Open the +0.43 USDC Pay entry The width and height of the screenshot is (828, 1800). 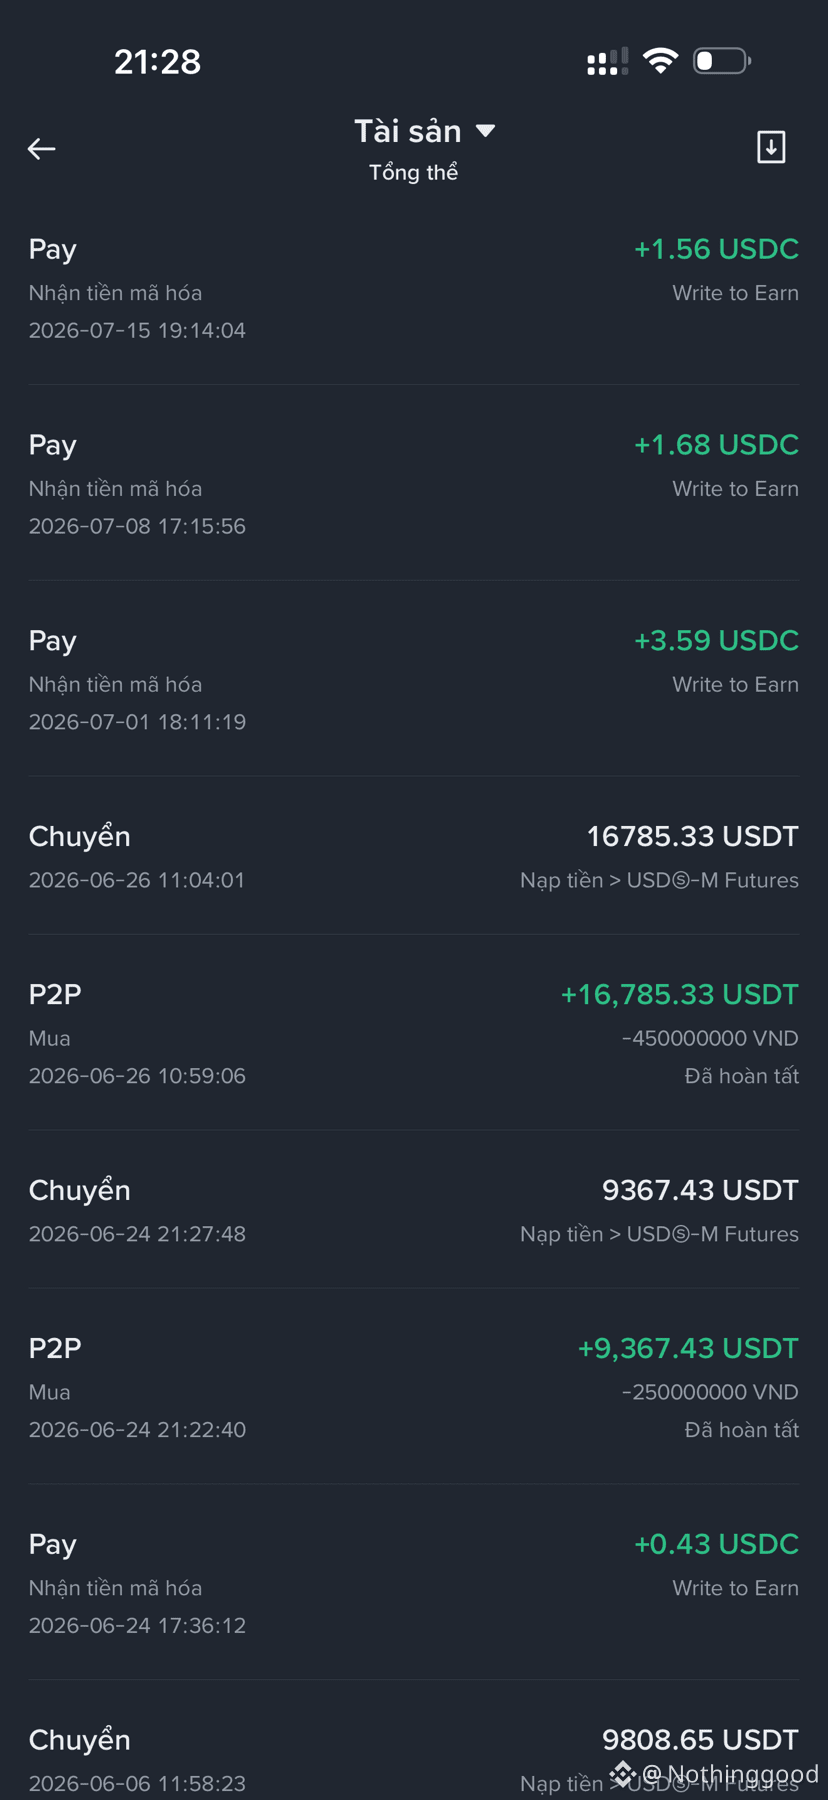point(414,1583)
